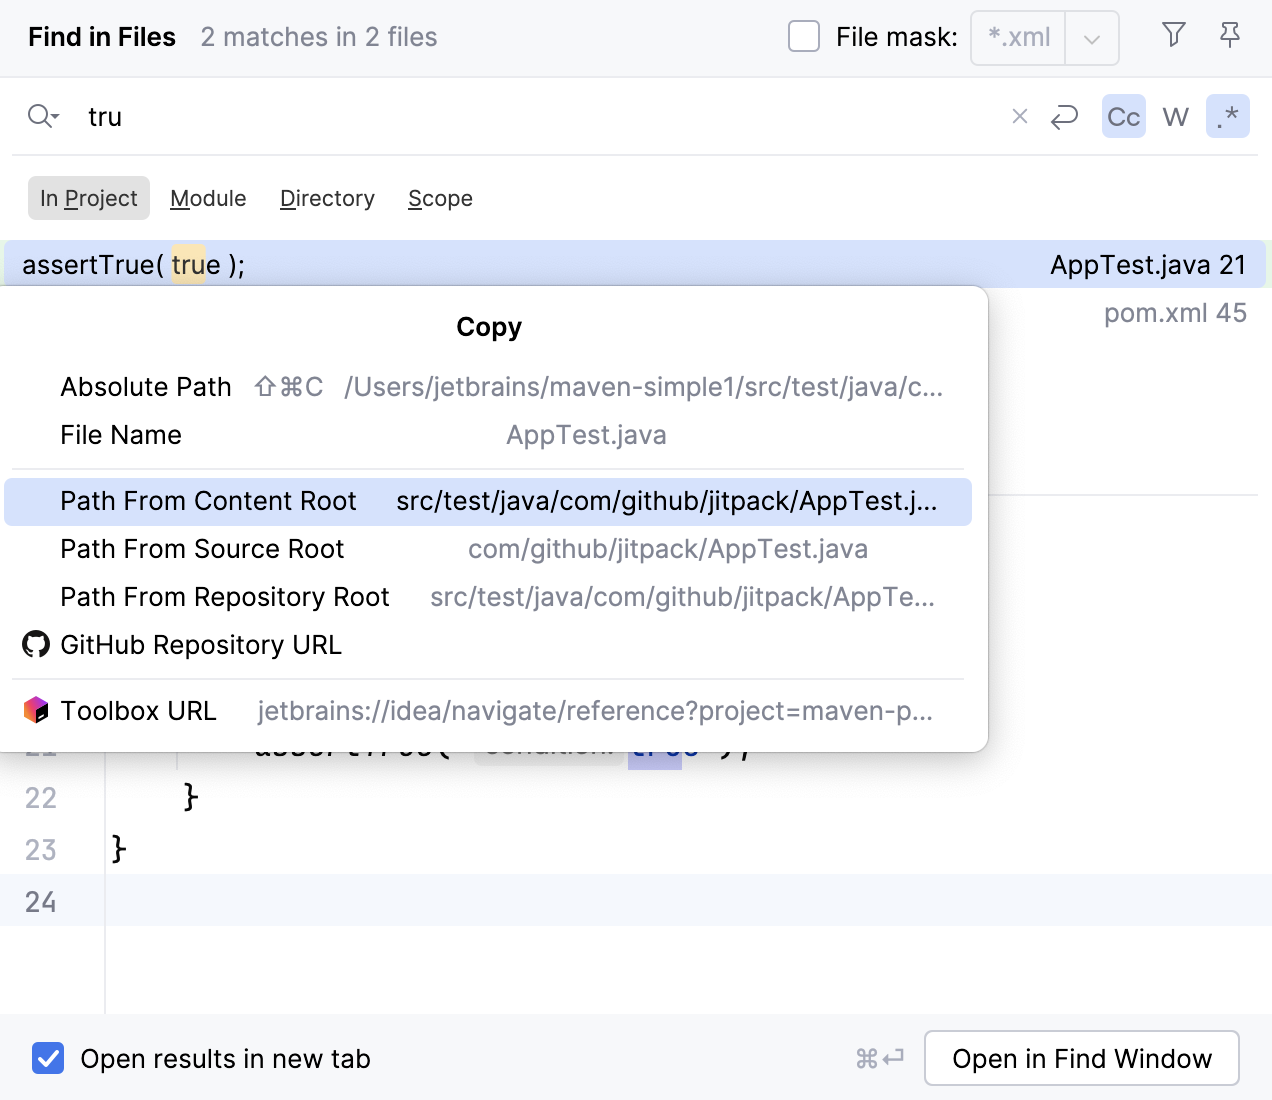Clear the search query with the X icon
Image resolution: width=1272 pixels, height=1100 pixels.
[x=1019, y=116]
